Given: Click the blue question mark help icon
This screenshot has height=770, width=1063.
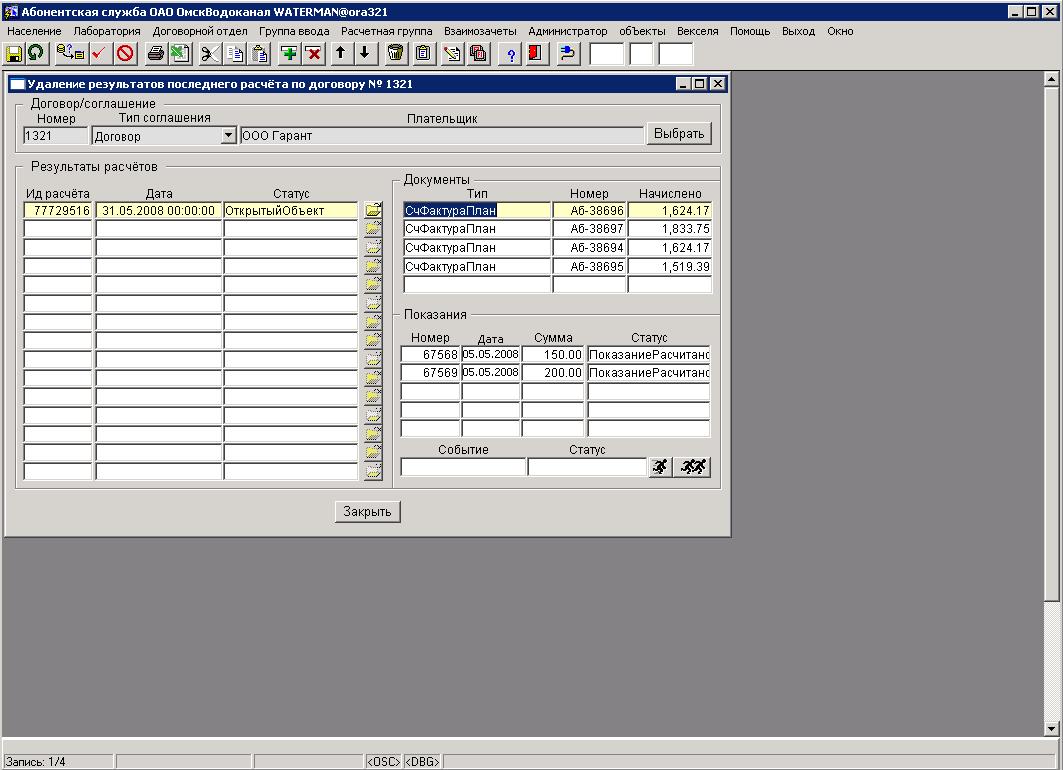Looking at the screenshot, I should click(511, 54).
